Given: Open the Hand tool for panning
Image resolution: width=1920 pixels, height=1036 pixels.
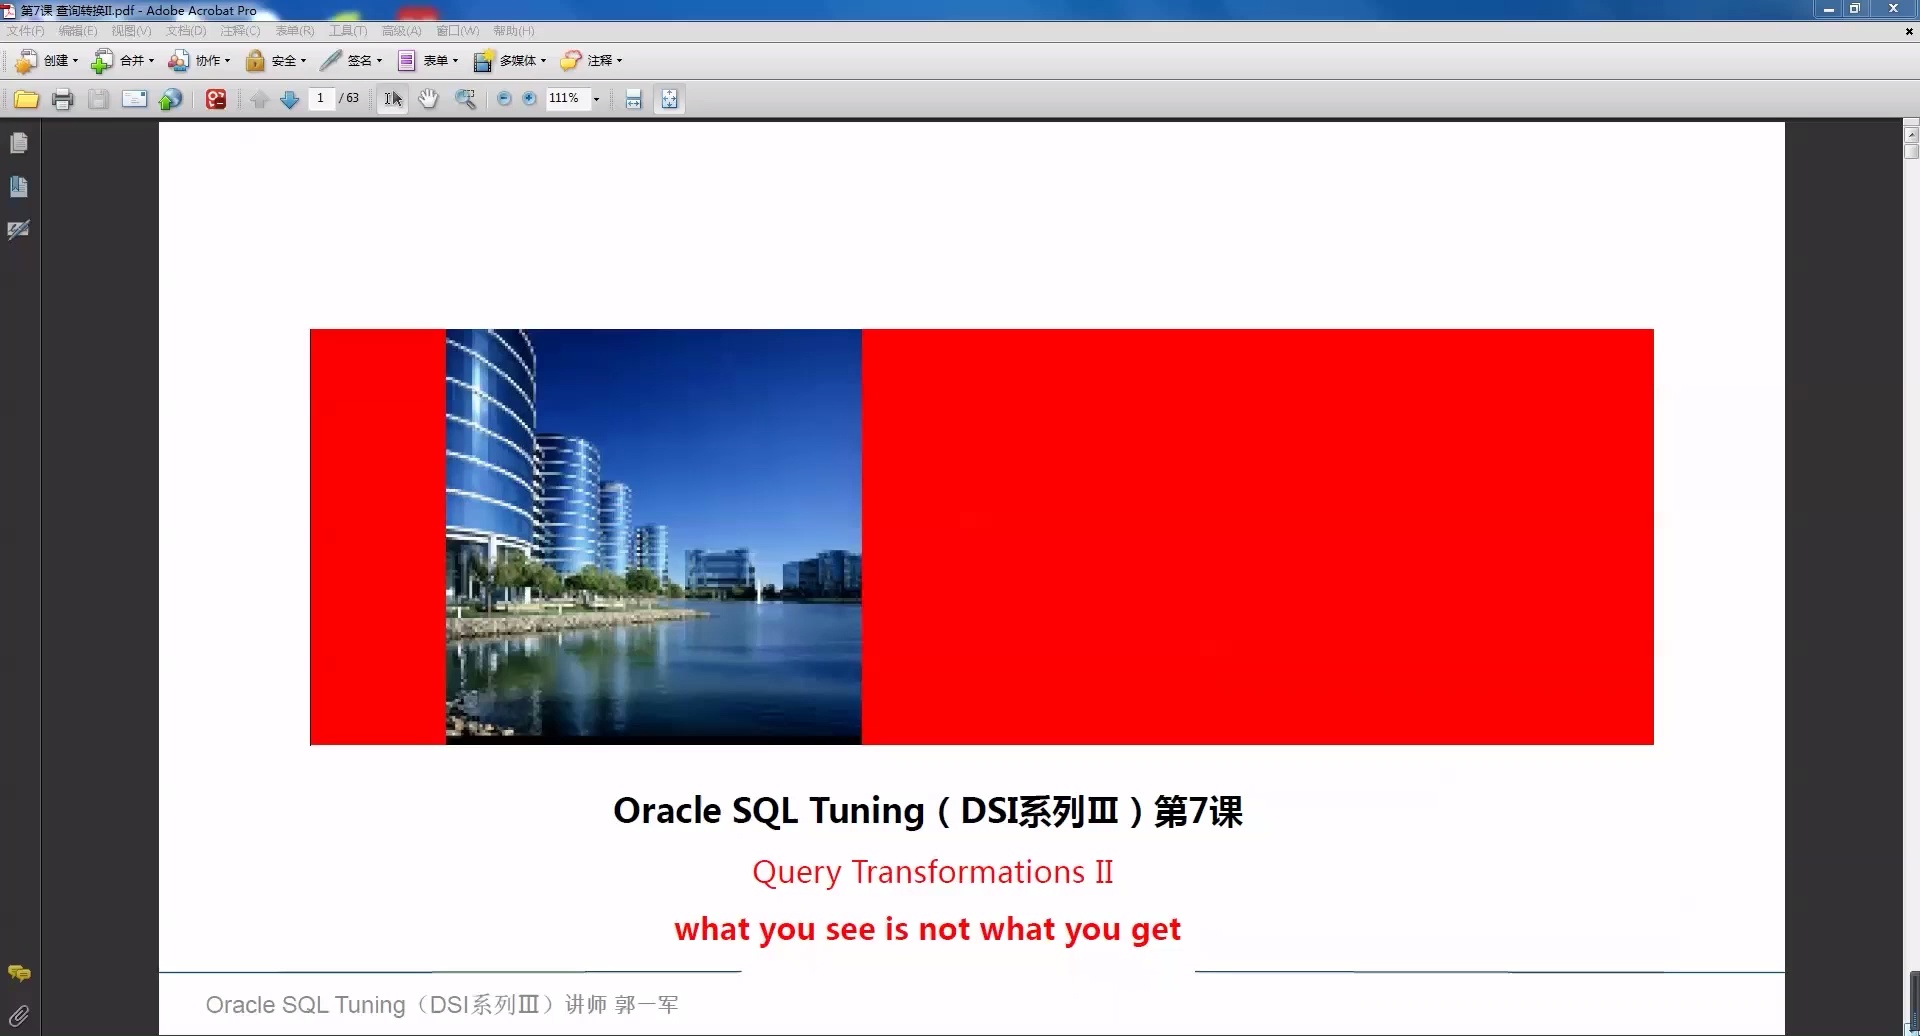Looking at the screenshot, I should [428, 98].
